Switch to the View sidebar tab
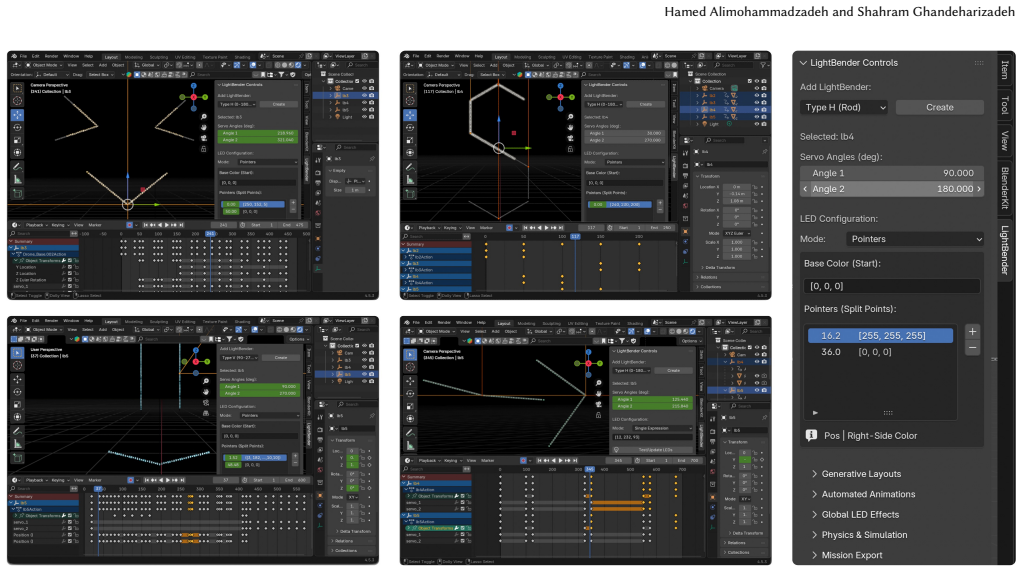Viewport: 1022px width, 572px height. point(1004,140)
